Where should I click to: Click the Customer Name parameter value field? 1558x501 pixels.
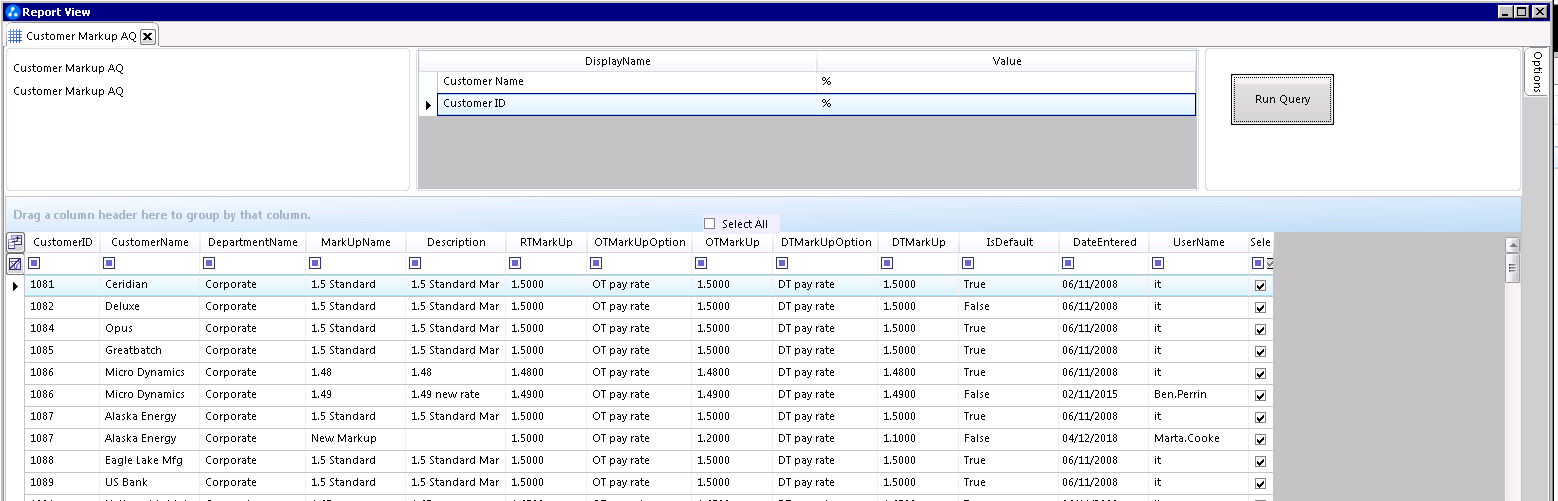(x=1006, y=82)
